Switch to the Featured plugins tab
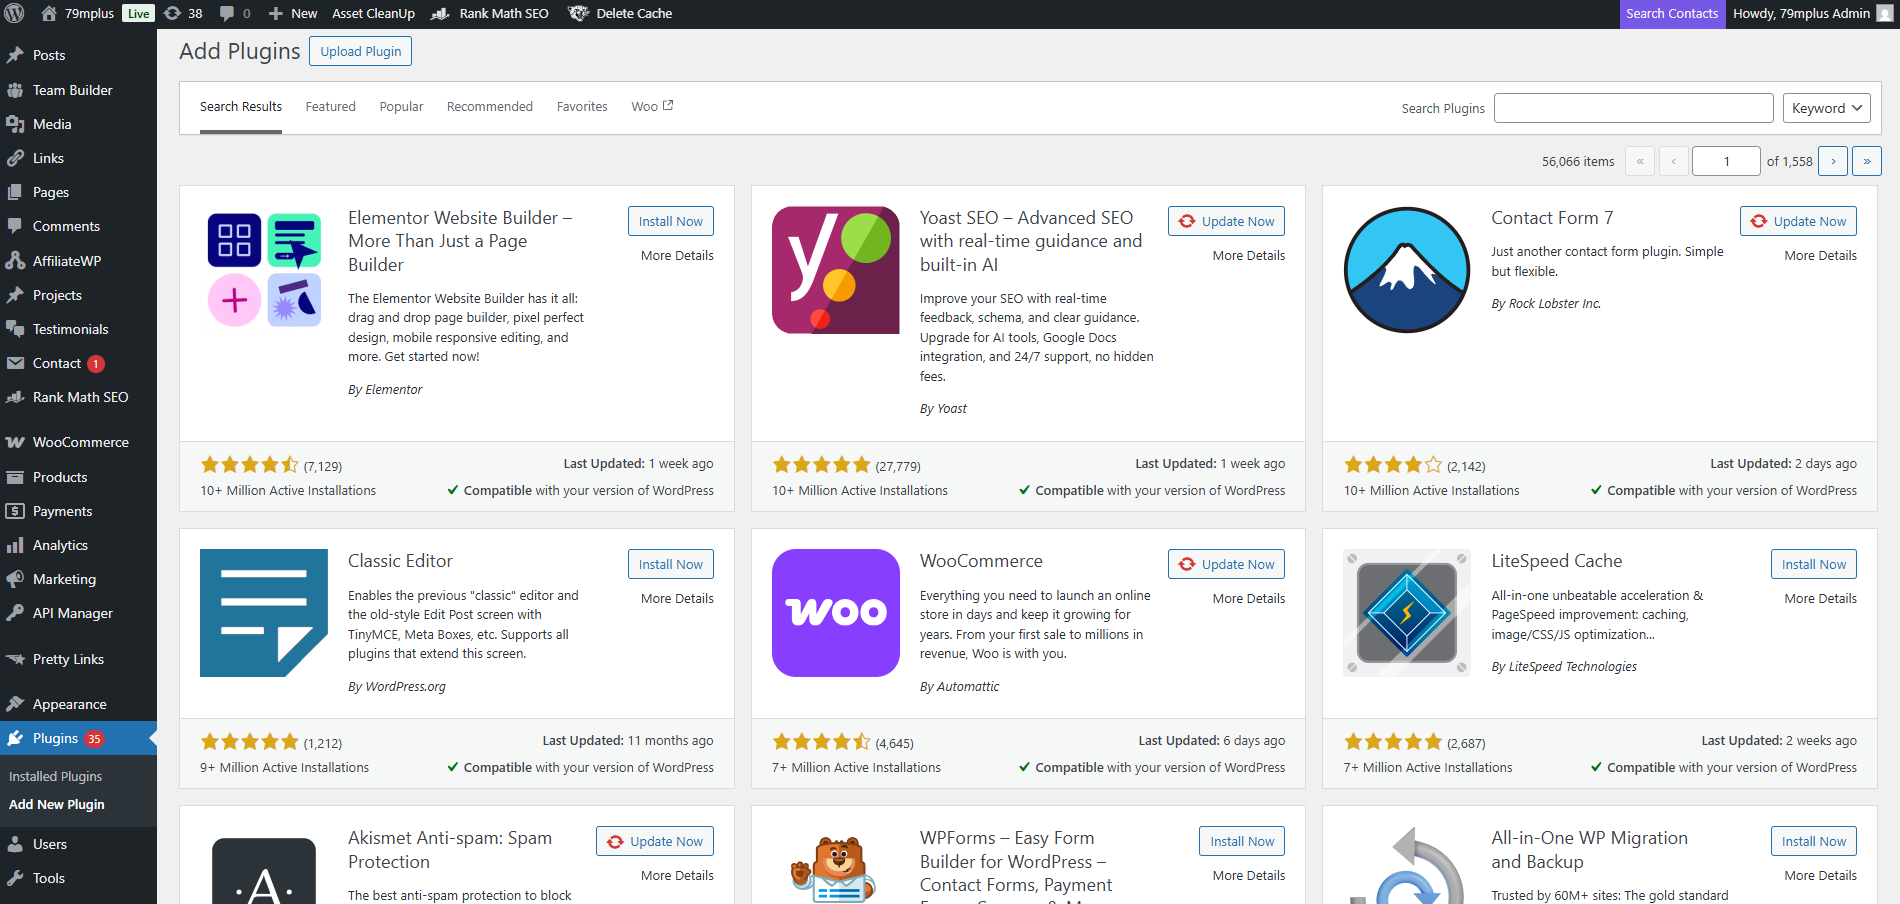The height and width of the screenshot is (904, 1900). click(330, 106)
